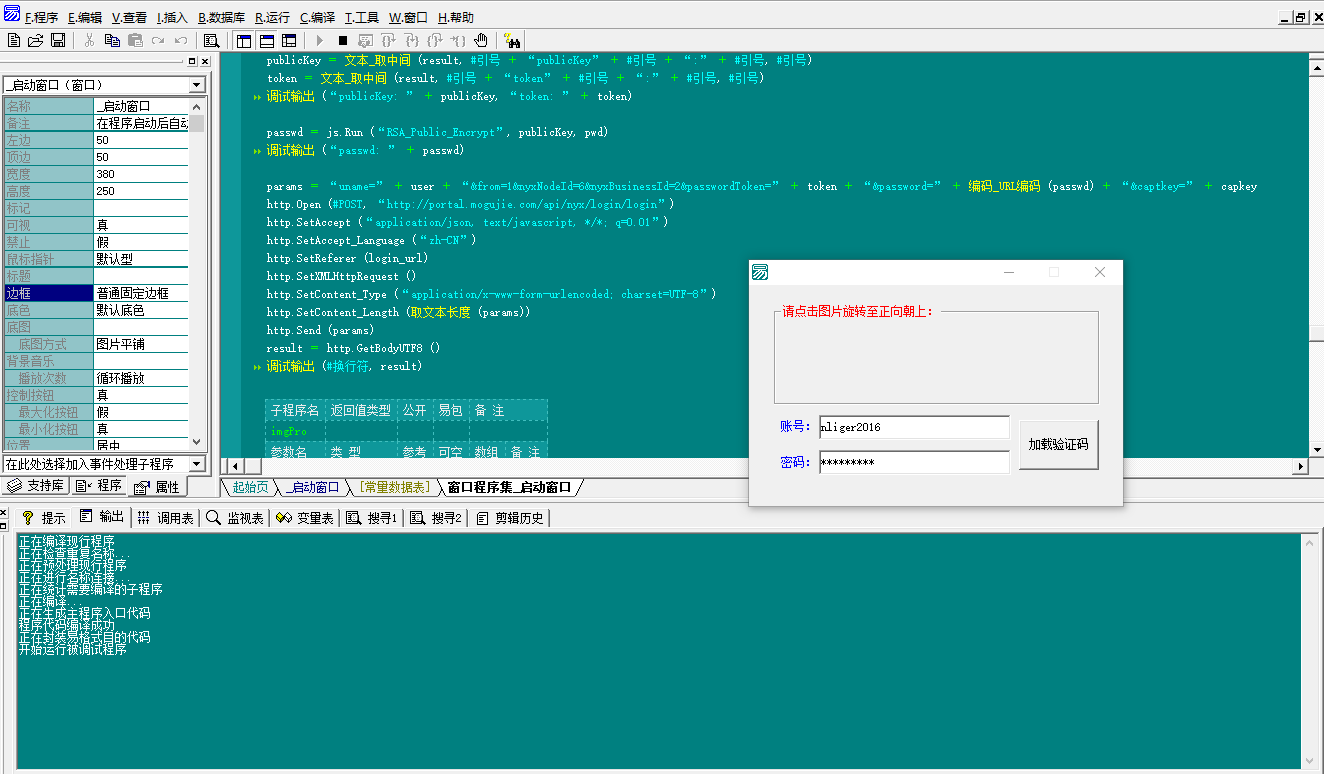Click the 账号 input field

tap(913, 427)
